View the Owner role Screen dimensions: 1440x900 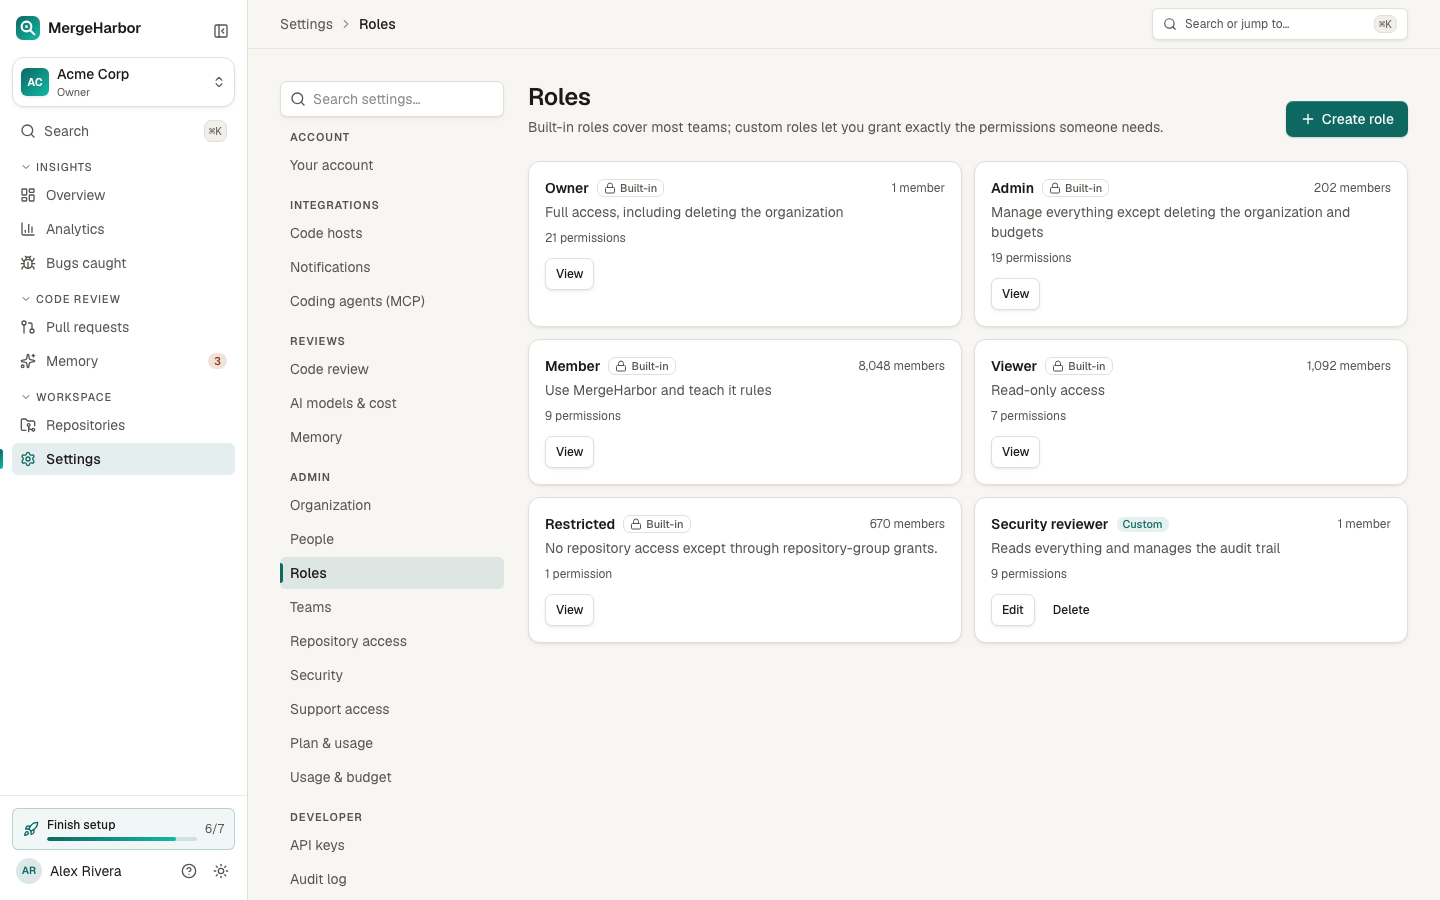tap(569, 274)
